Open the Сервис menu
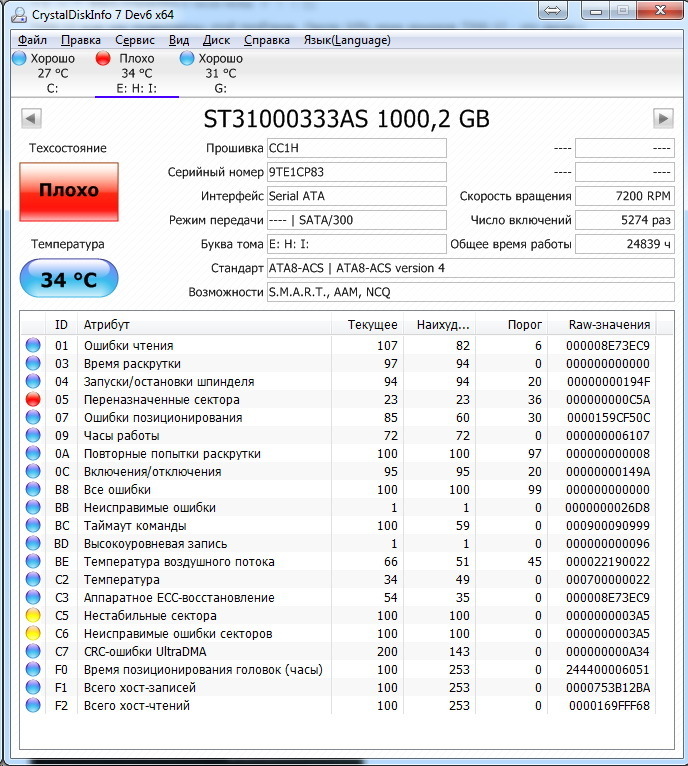Viewport: 688px width, 766px height. 135,40
